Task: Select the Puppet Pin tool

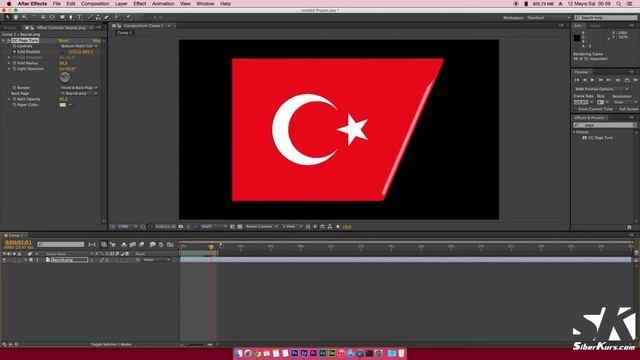Action: click(x=128, y=18)
